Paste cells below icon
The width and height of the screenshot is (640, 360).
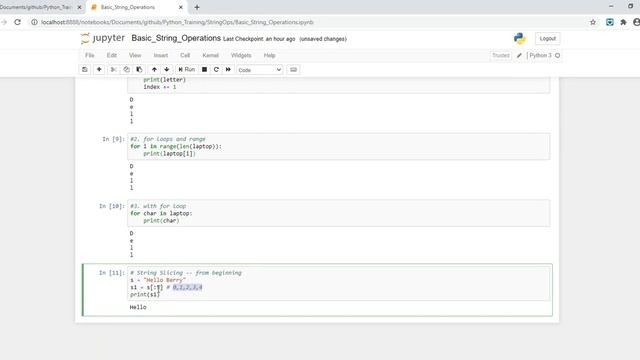click(x=139, y=70)
